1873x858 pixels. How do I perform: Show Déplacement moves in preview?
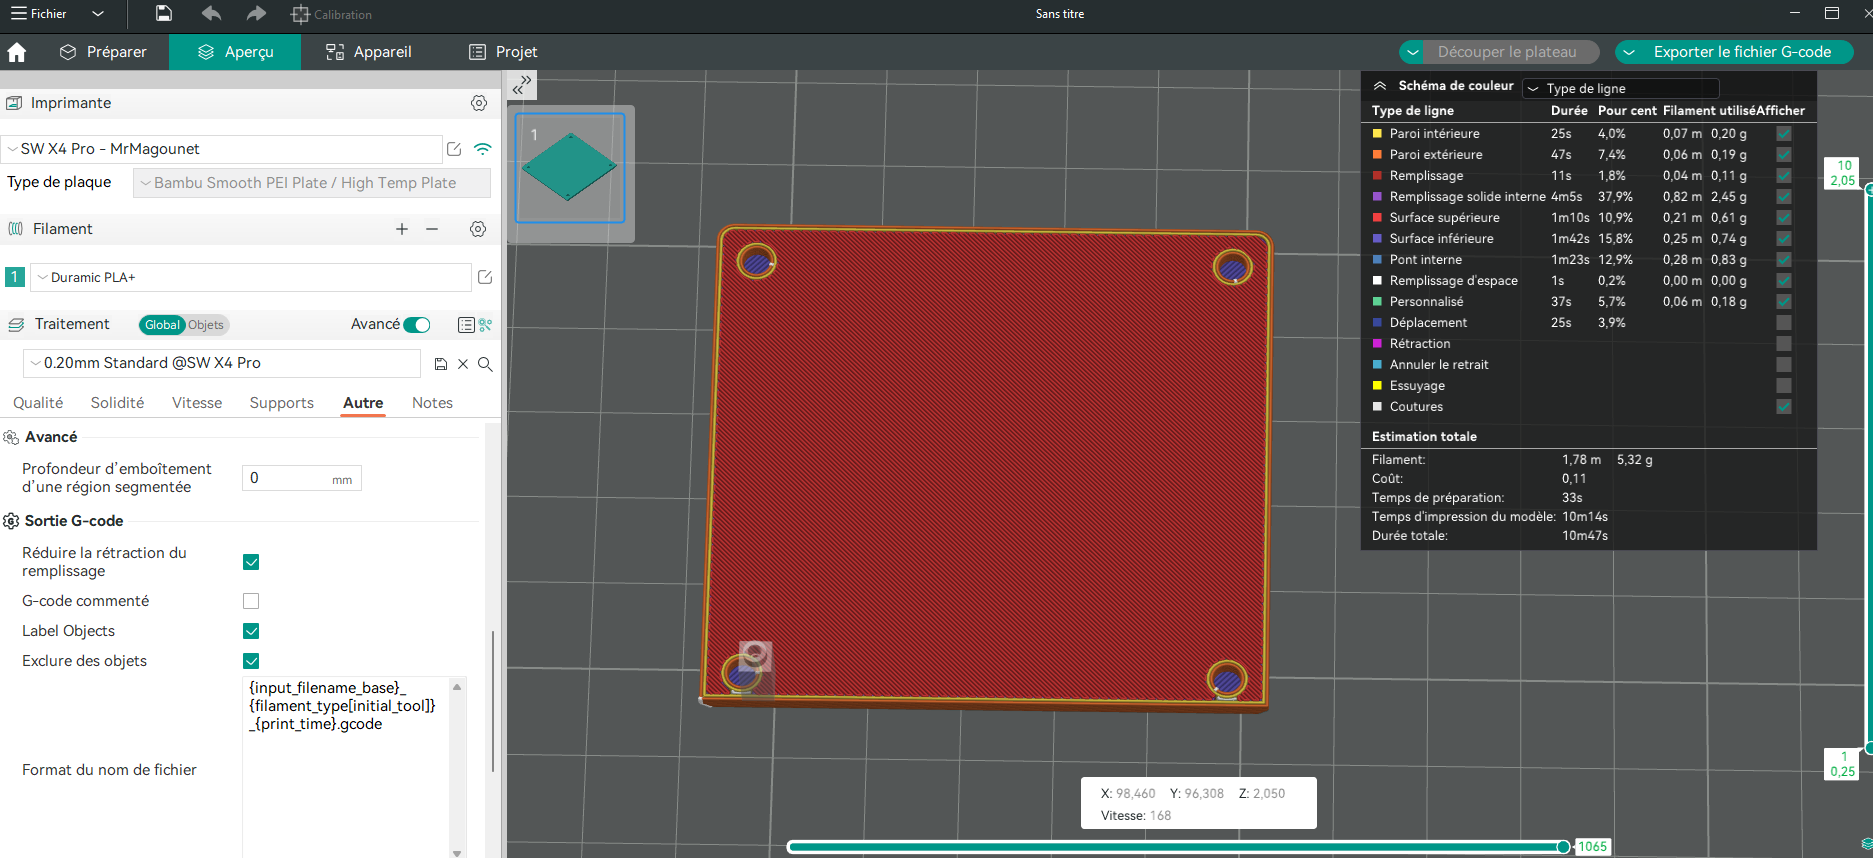coord(1783,323)
